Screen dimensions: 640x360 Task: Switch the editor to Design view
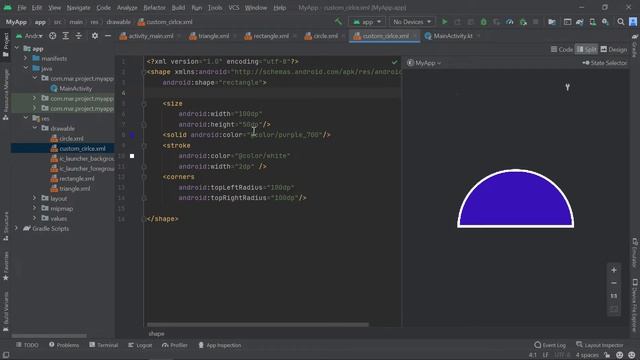coord(613,49)
